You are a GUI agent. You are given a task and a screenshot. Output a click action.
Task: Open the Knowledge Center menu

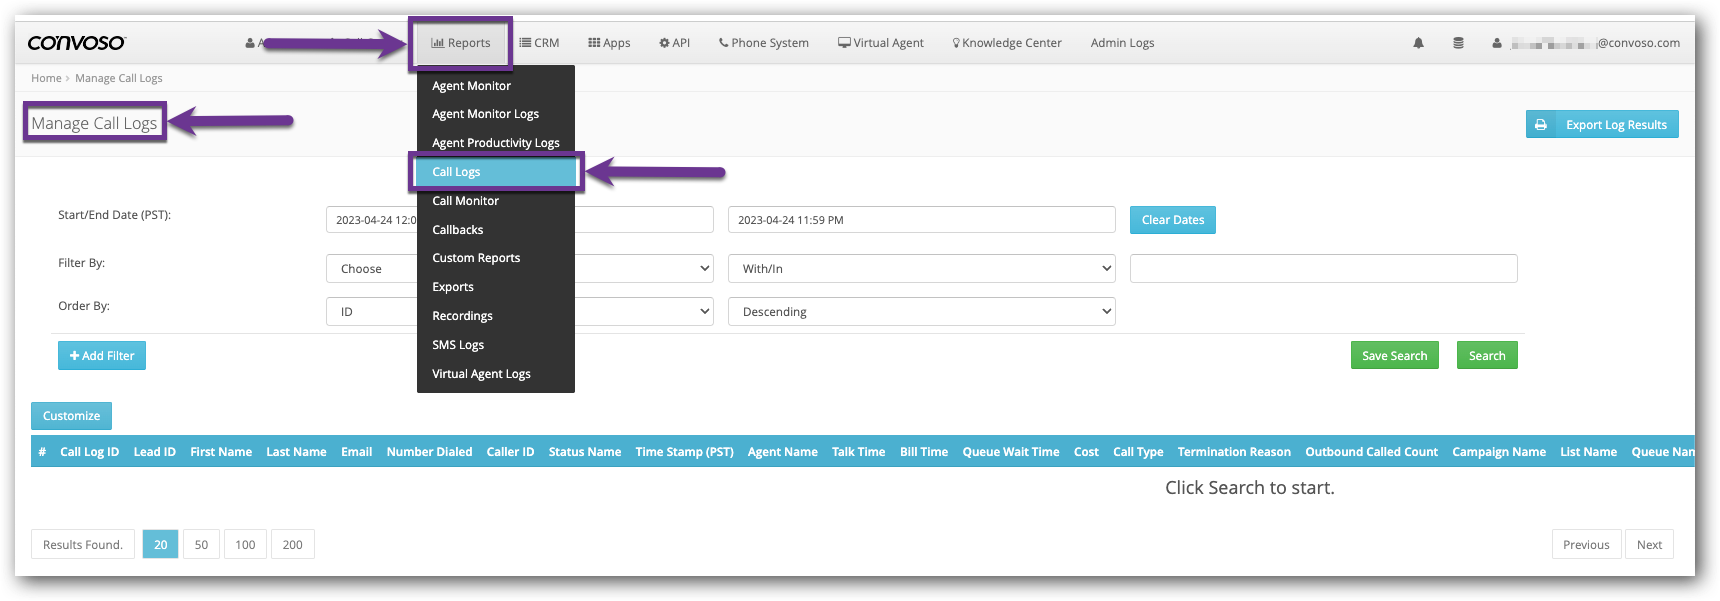coord(1007,43)
